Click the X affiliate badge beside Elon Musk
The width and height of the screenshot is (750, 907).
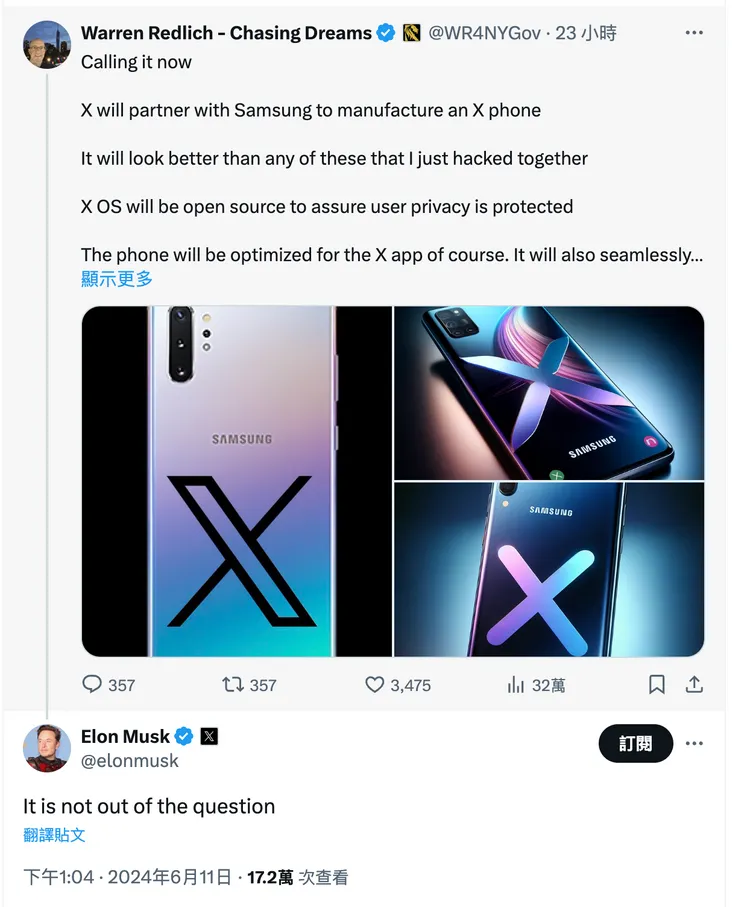pos(209,737)
